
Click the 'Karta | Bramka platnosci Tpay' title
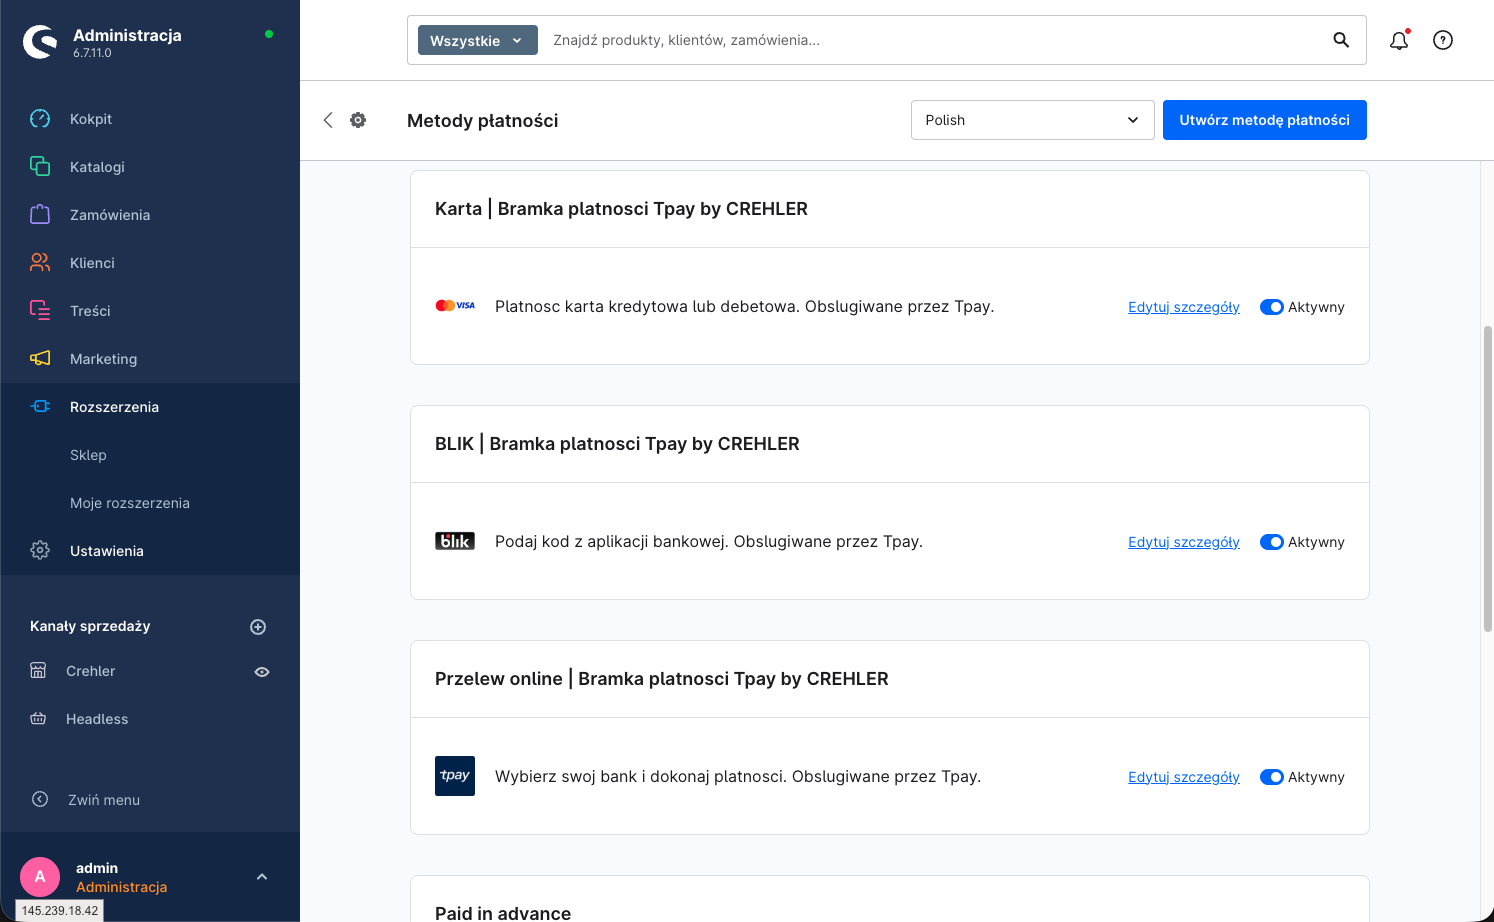coord(621,209)
